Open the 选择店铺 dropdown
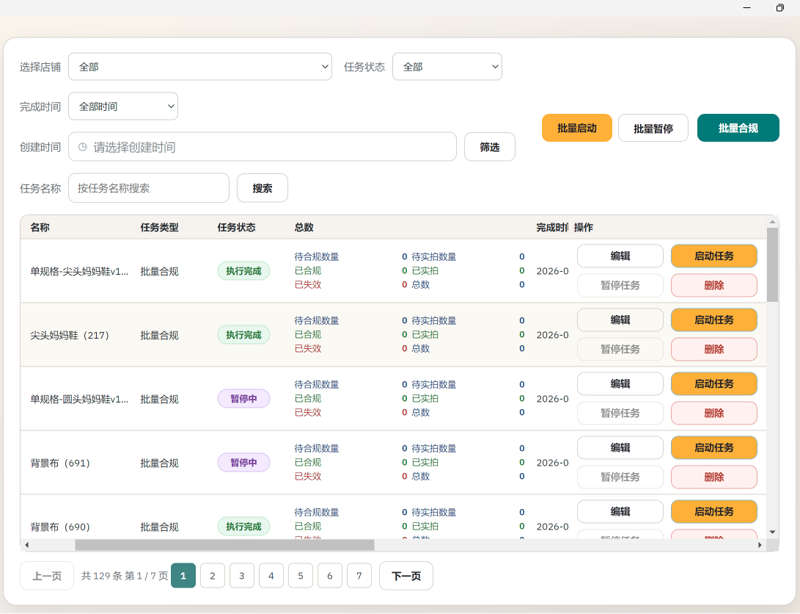This screenshot has width=800, height=614. tap(200, 66)
